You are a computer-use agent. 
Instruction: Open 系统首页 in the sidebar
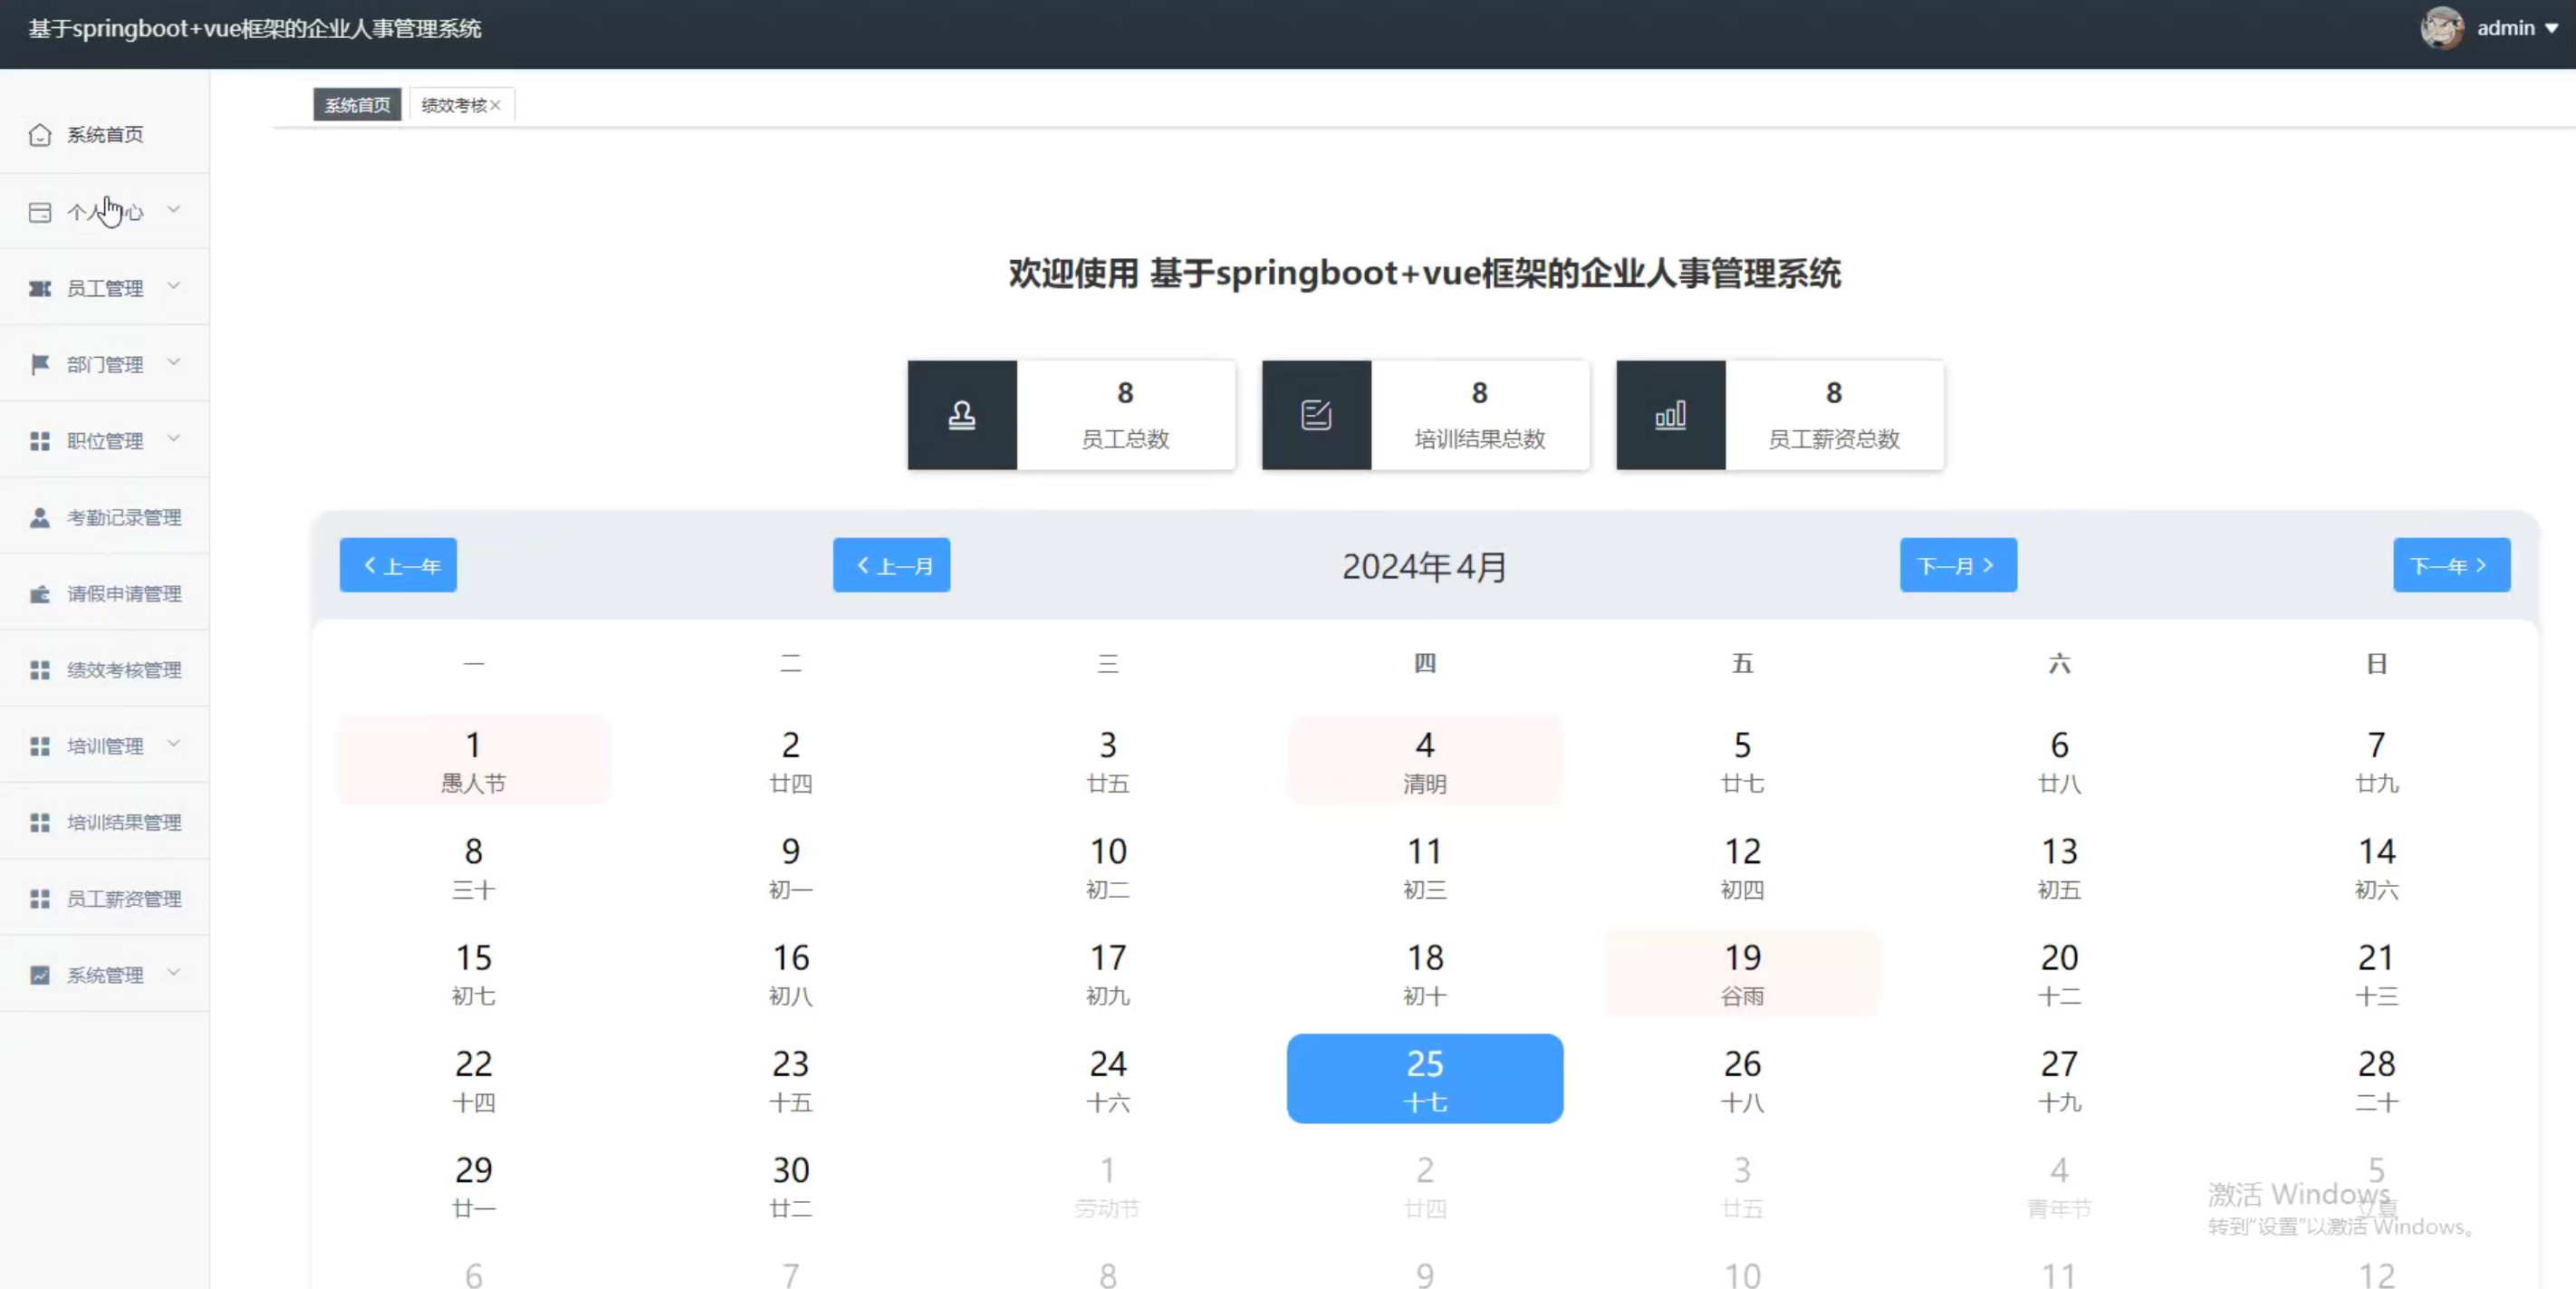105,135
